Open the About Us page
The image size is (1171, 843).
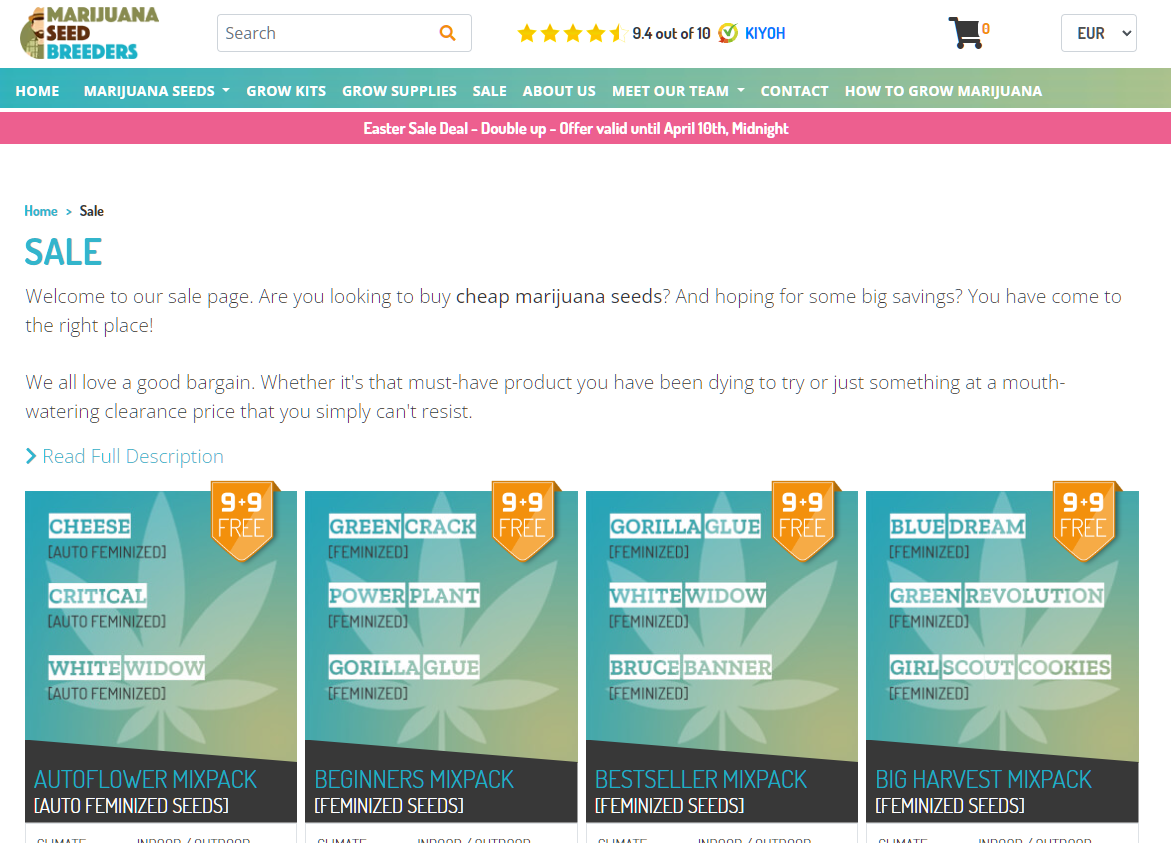[559, 91]
